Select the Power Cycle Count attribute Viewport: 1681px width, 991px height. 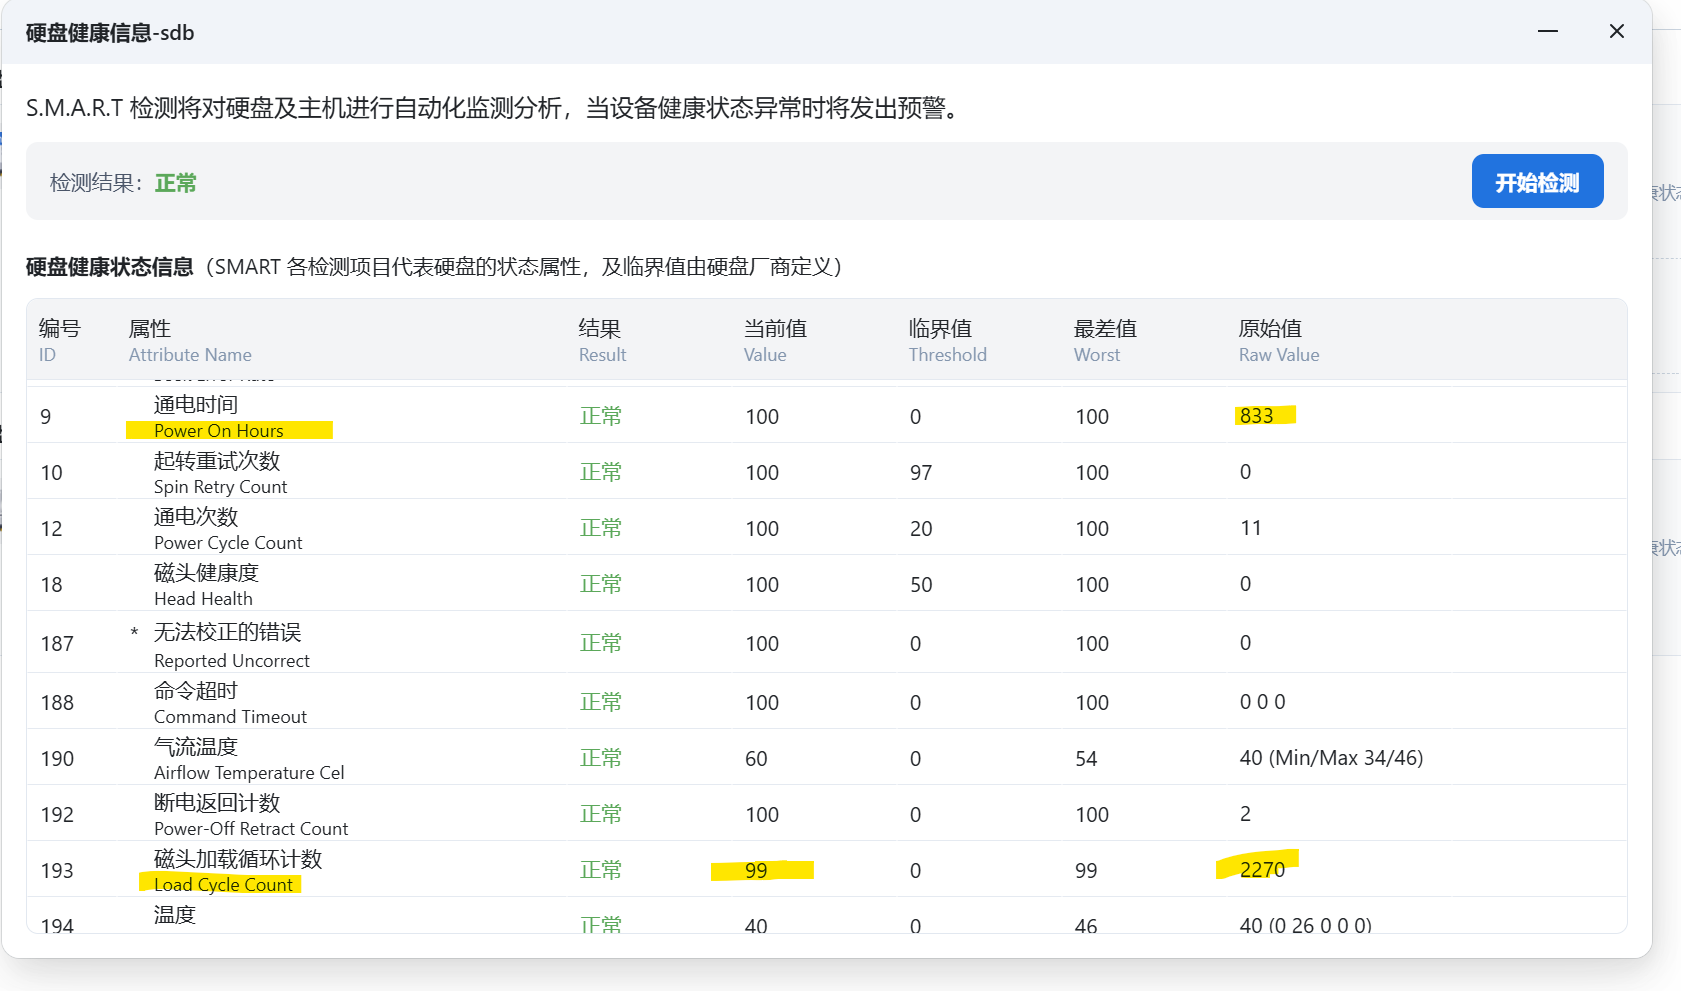pyautogui.click(x=228, y=543)
